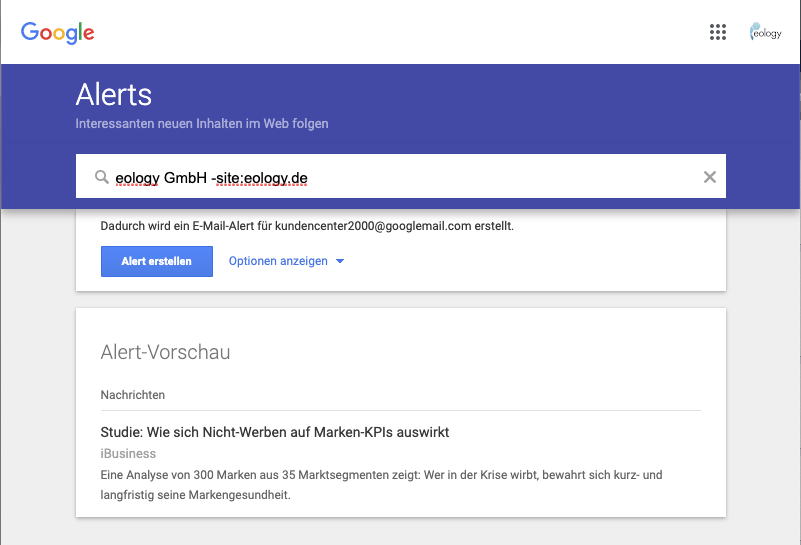Click the iBusiness source label
Image resolution: width=801 pixels, height=545 pixels.
coord(128,454)
